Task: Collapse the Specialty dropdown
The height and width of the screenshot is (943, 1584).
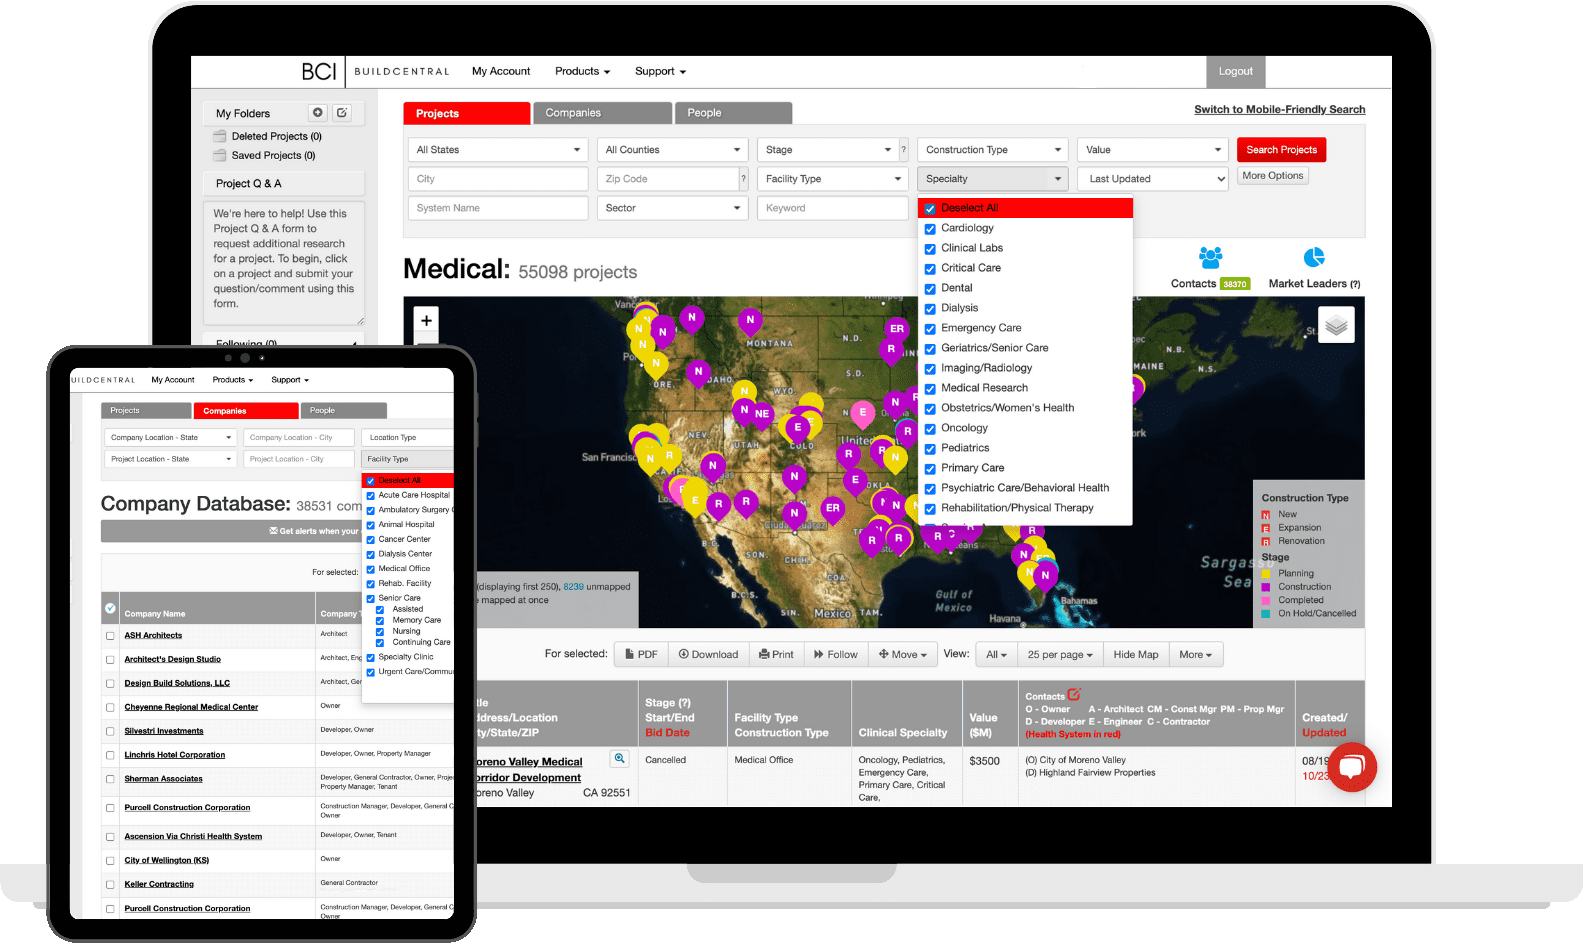Action: (x=992, y=179)
